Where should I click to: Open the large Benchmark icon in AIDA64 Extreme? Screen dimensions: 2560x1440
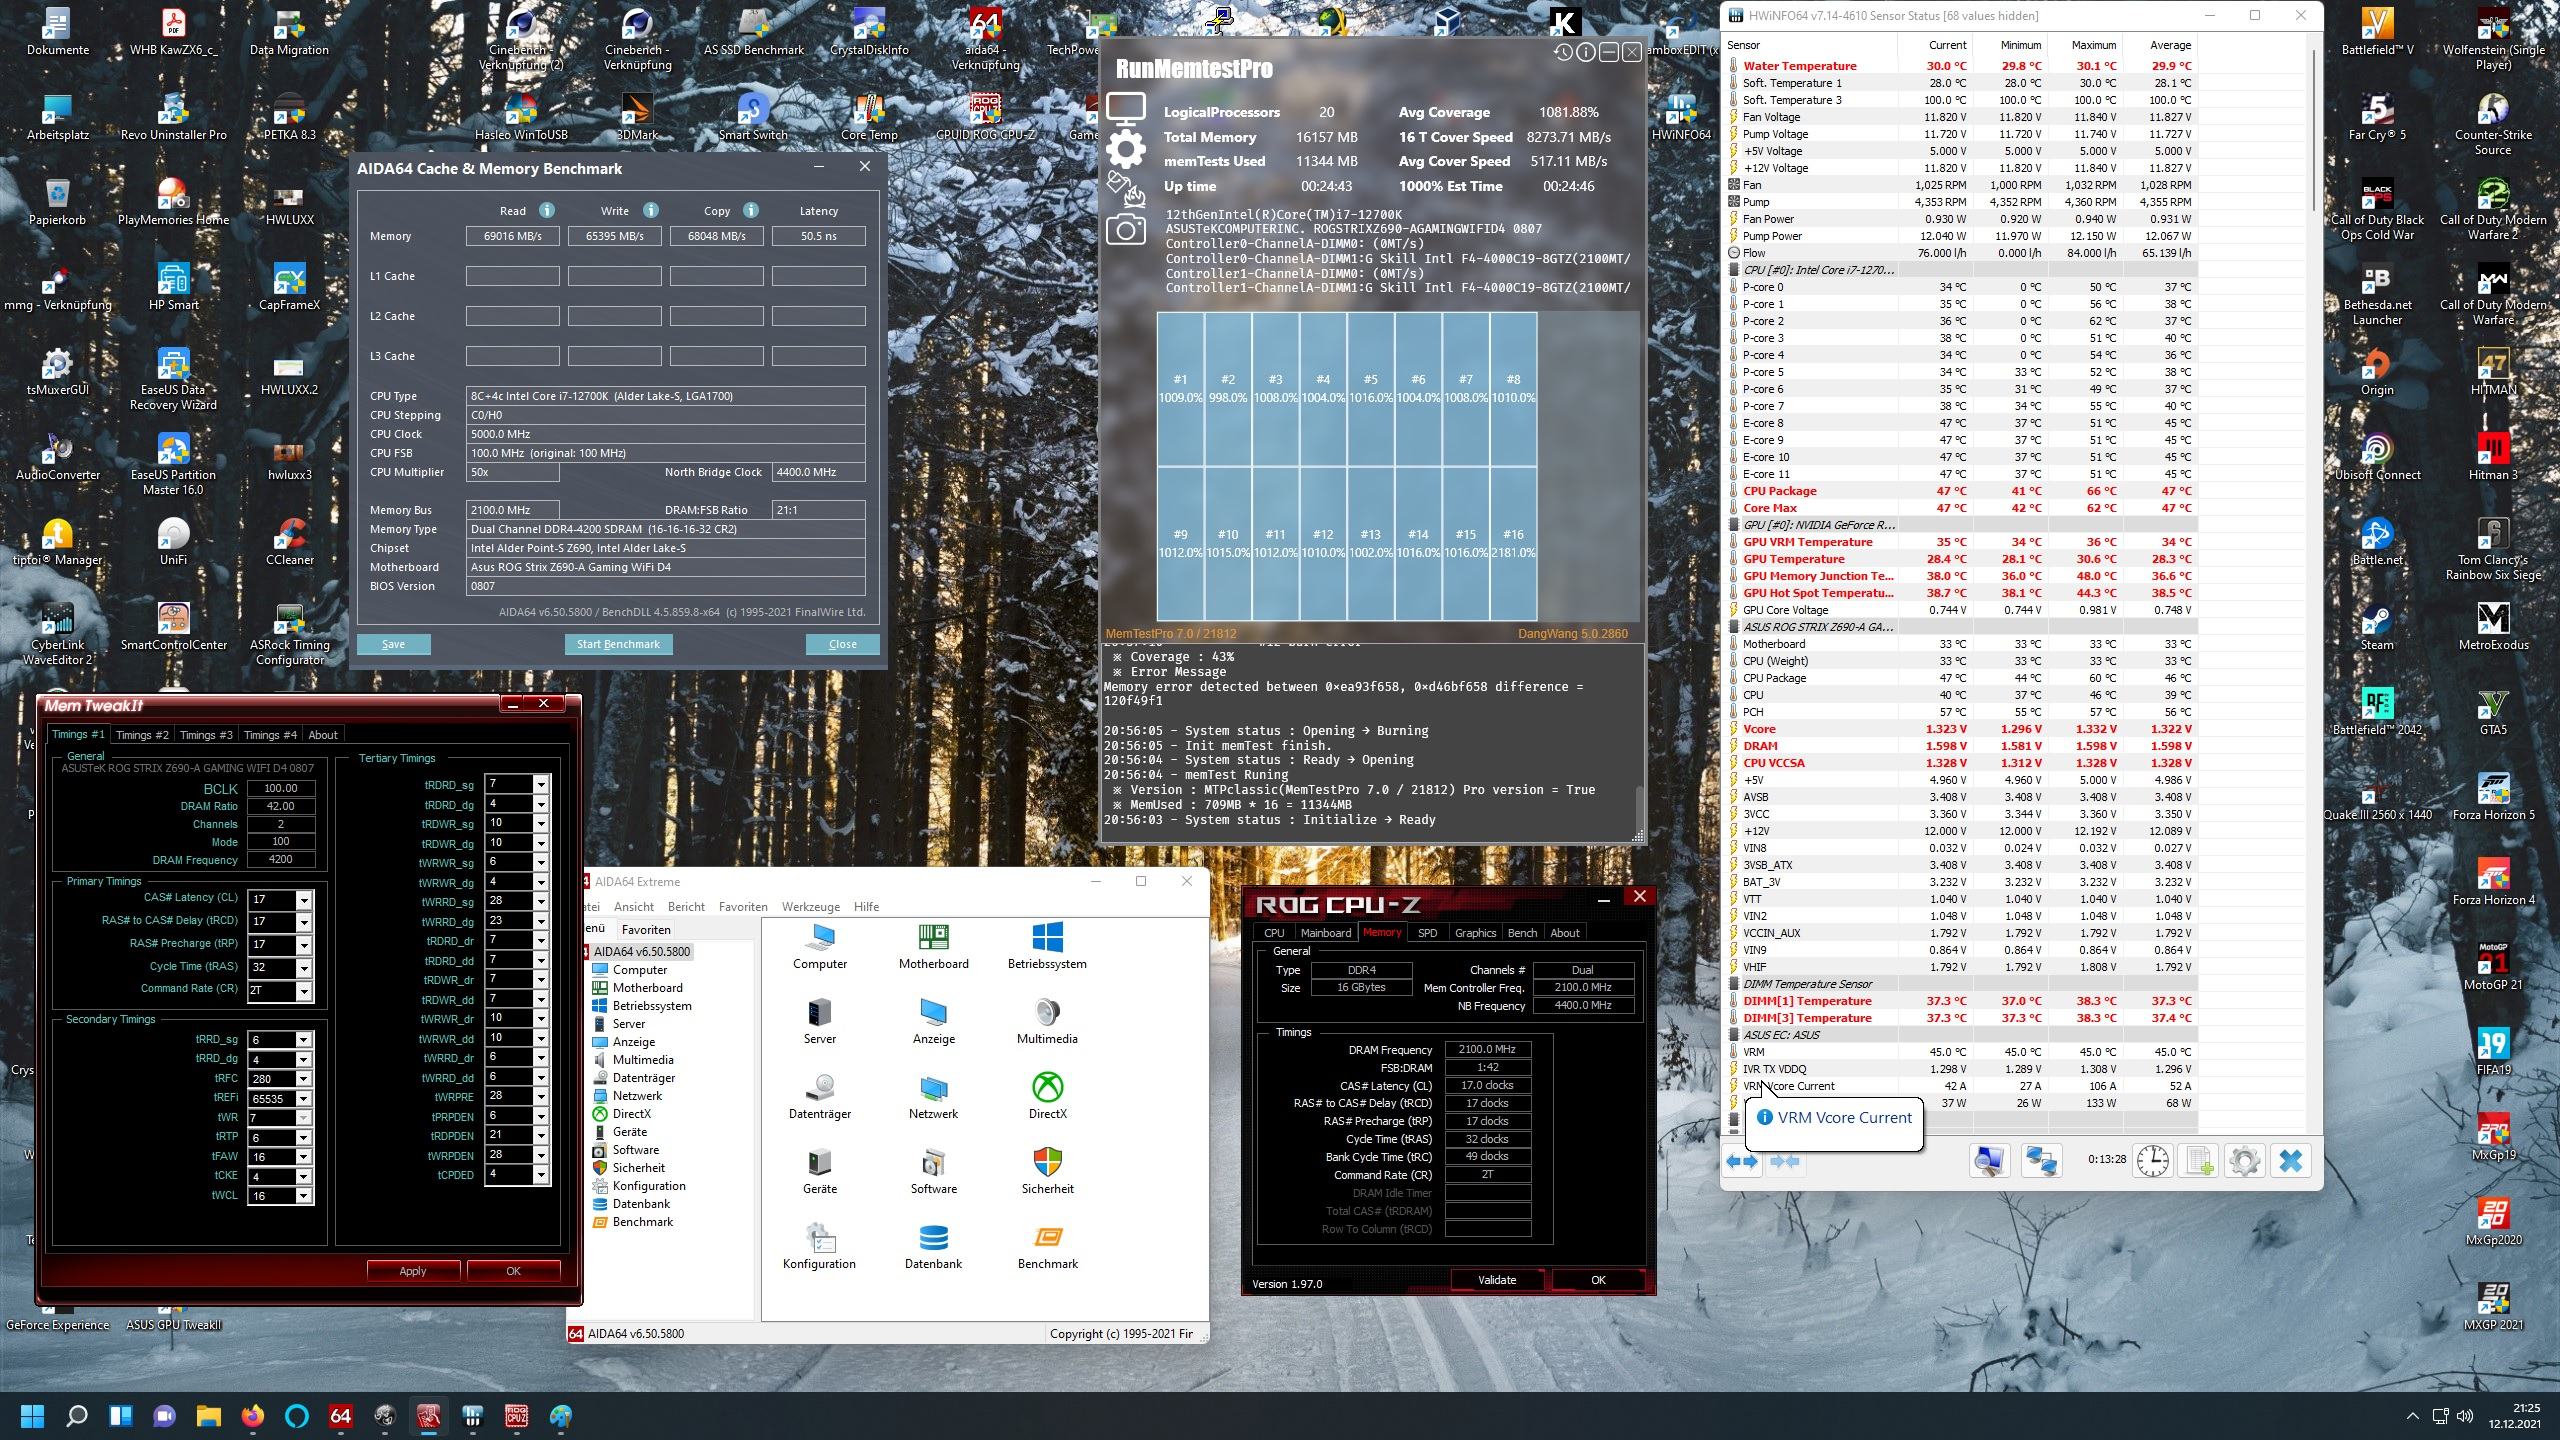pos(1047,1246)
